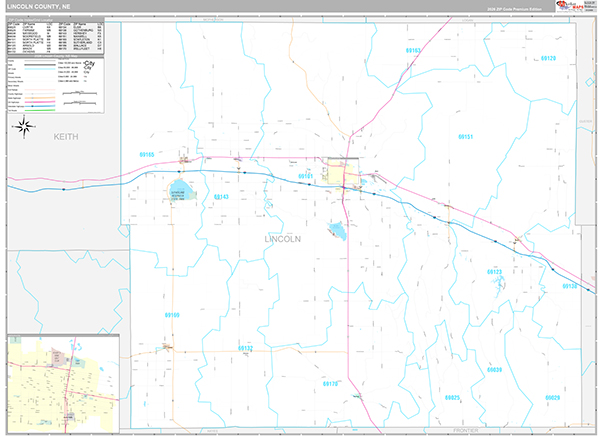
Task: Click the compass rose north arrow
Action: click(24, 127)
